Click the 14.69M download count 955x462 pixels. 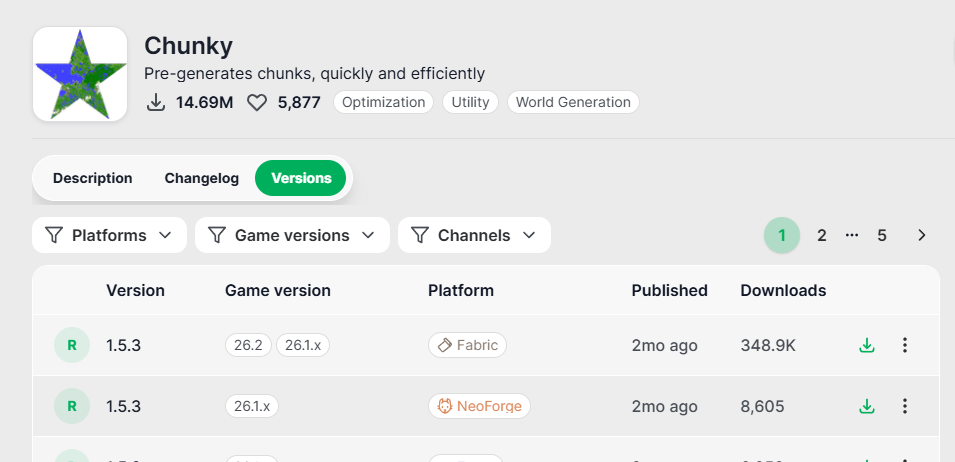click(205, 102)
